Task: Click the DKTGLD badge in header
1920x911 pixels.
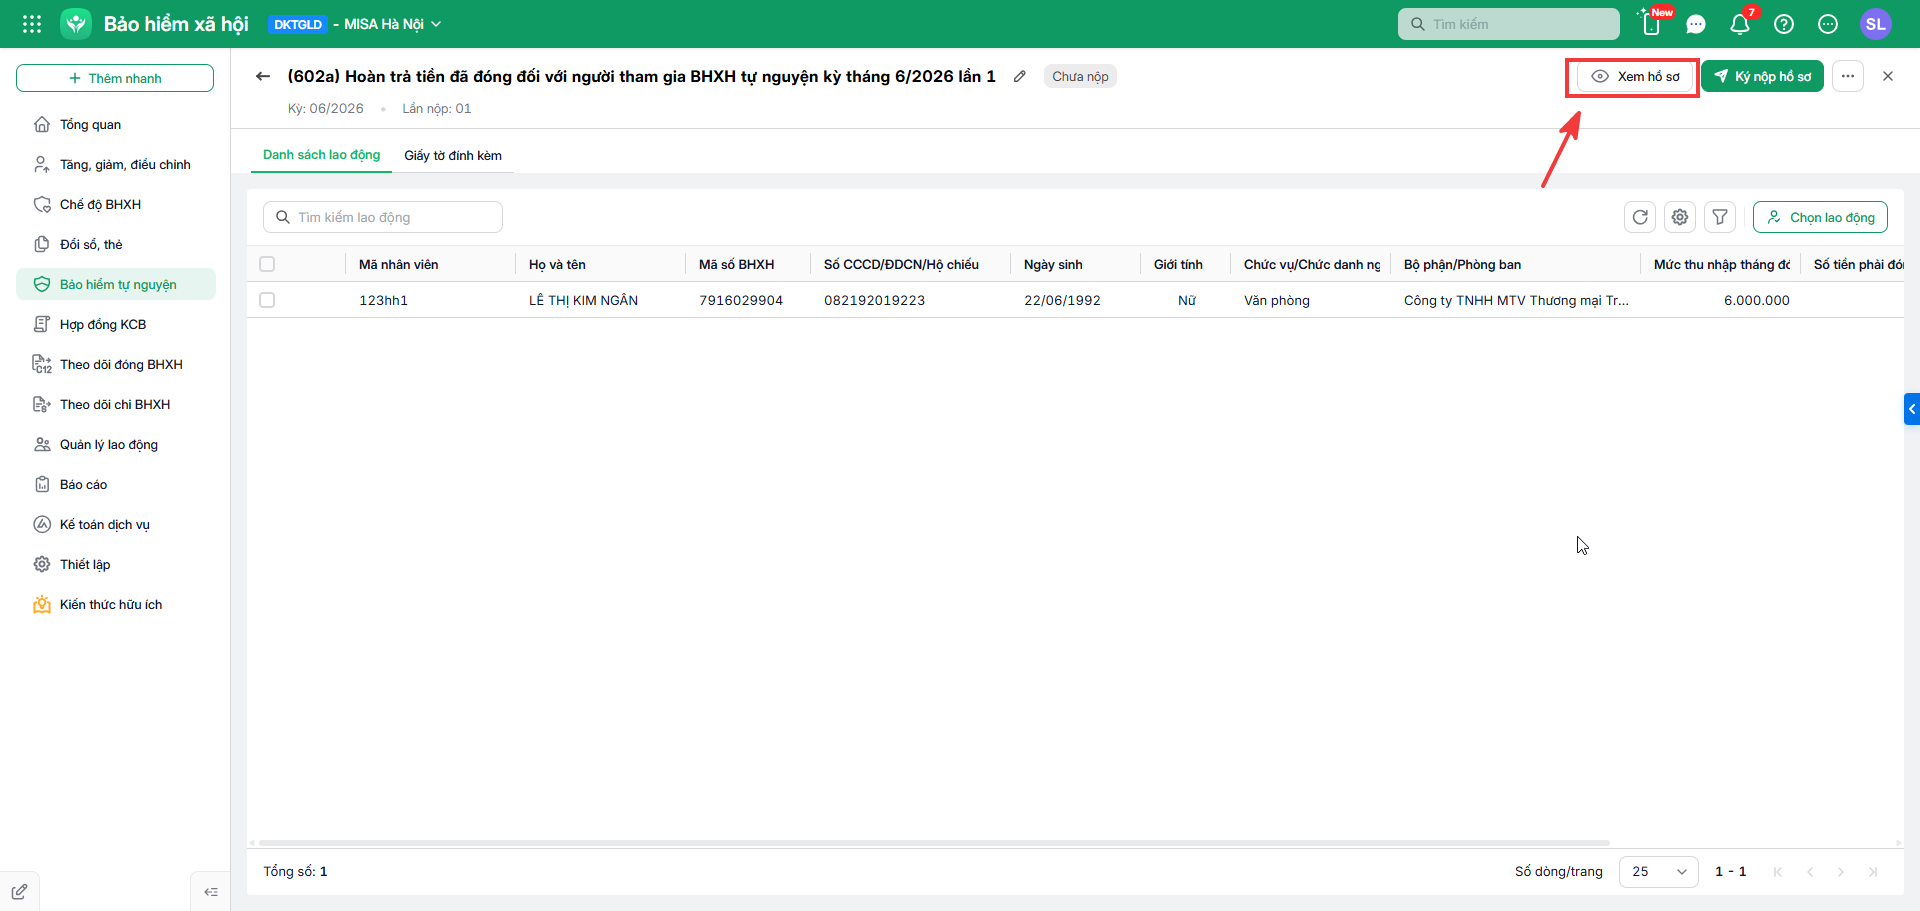Action: 298,24
